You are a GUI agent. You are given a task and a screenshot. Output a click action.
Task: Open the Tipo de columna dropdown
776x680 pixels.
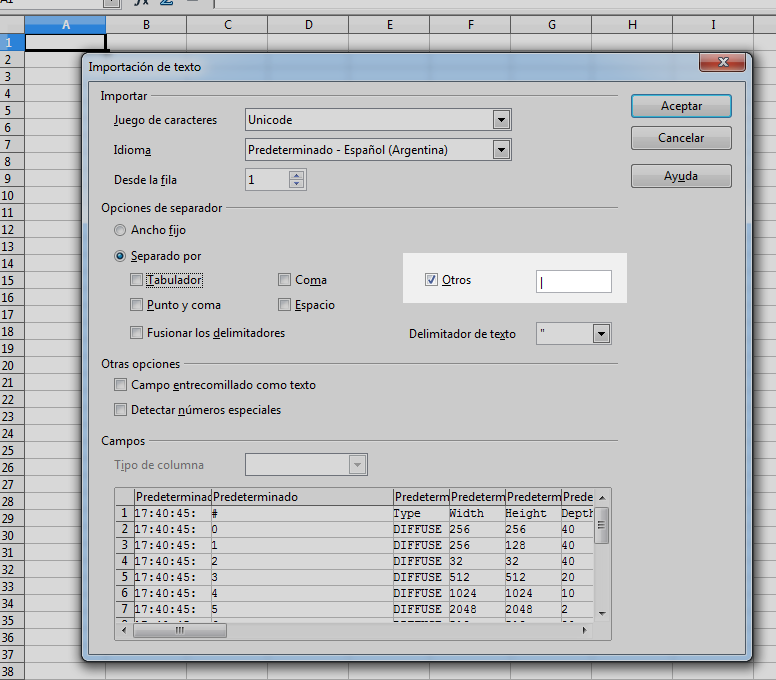click(x=357, y=465)
